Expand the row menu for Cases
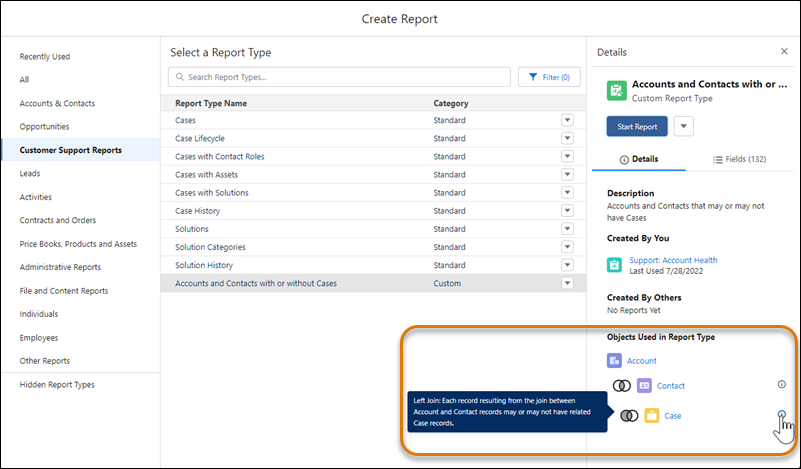Screen dimensions: 801x469 [x=567, y=120]
